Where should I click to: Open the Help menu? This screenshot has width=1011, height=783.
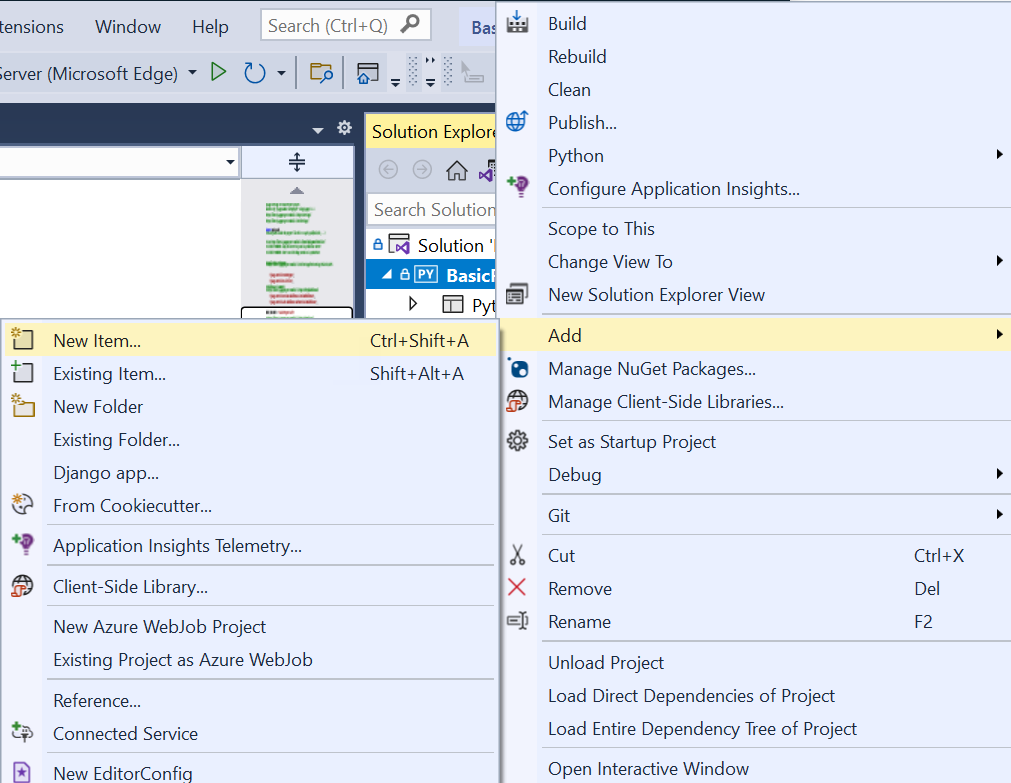pos(210,26)
